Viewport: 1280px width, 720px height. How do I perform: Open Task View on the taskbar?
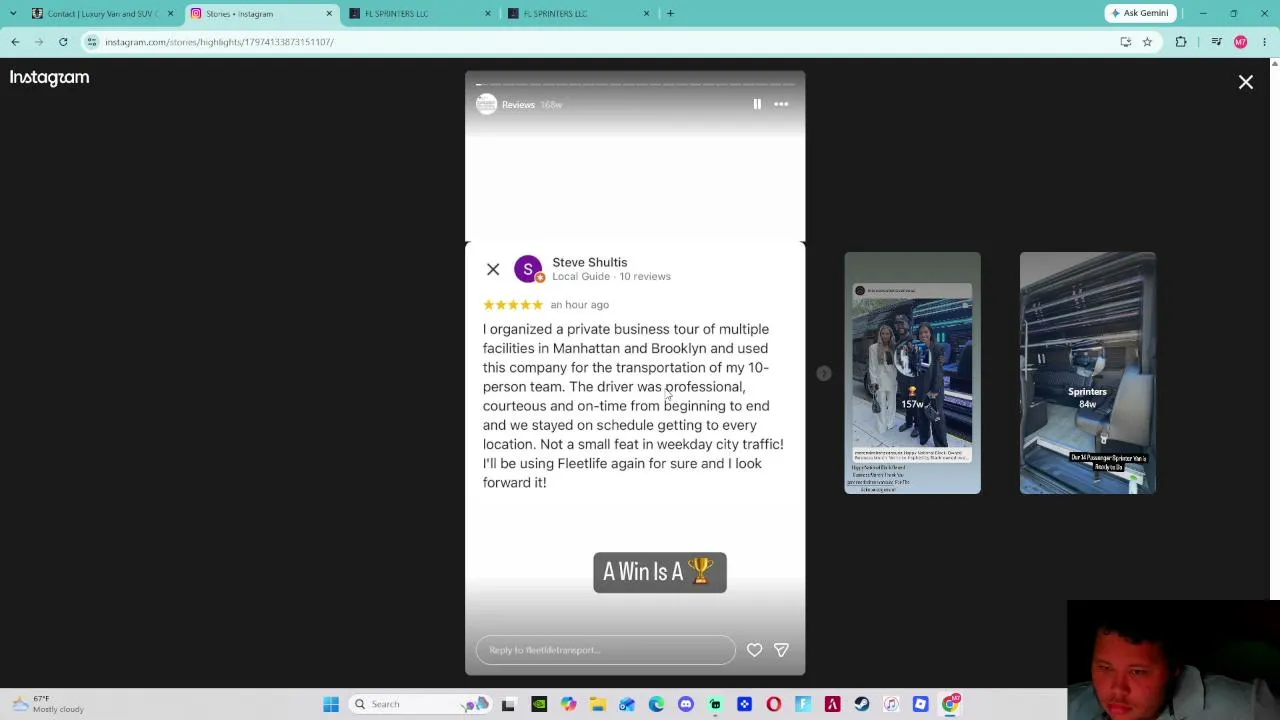click(508, 704)
